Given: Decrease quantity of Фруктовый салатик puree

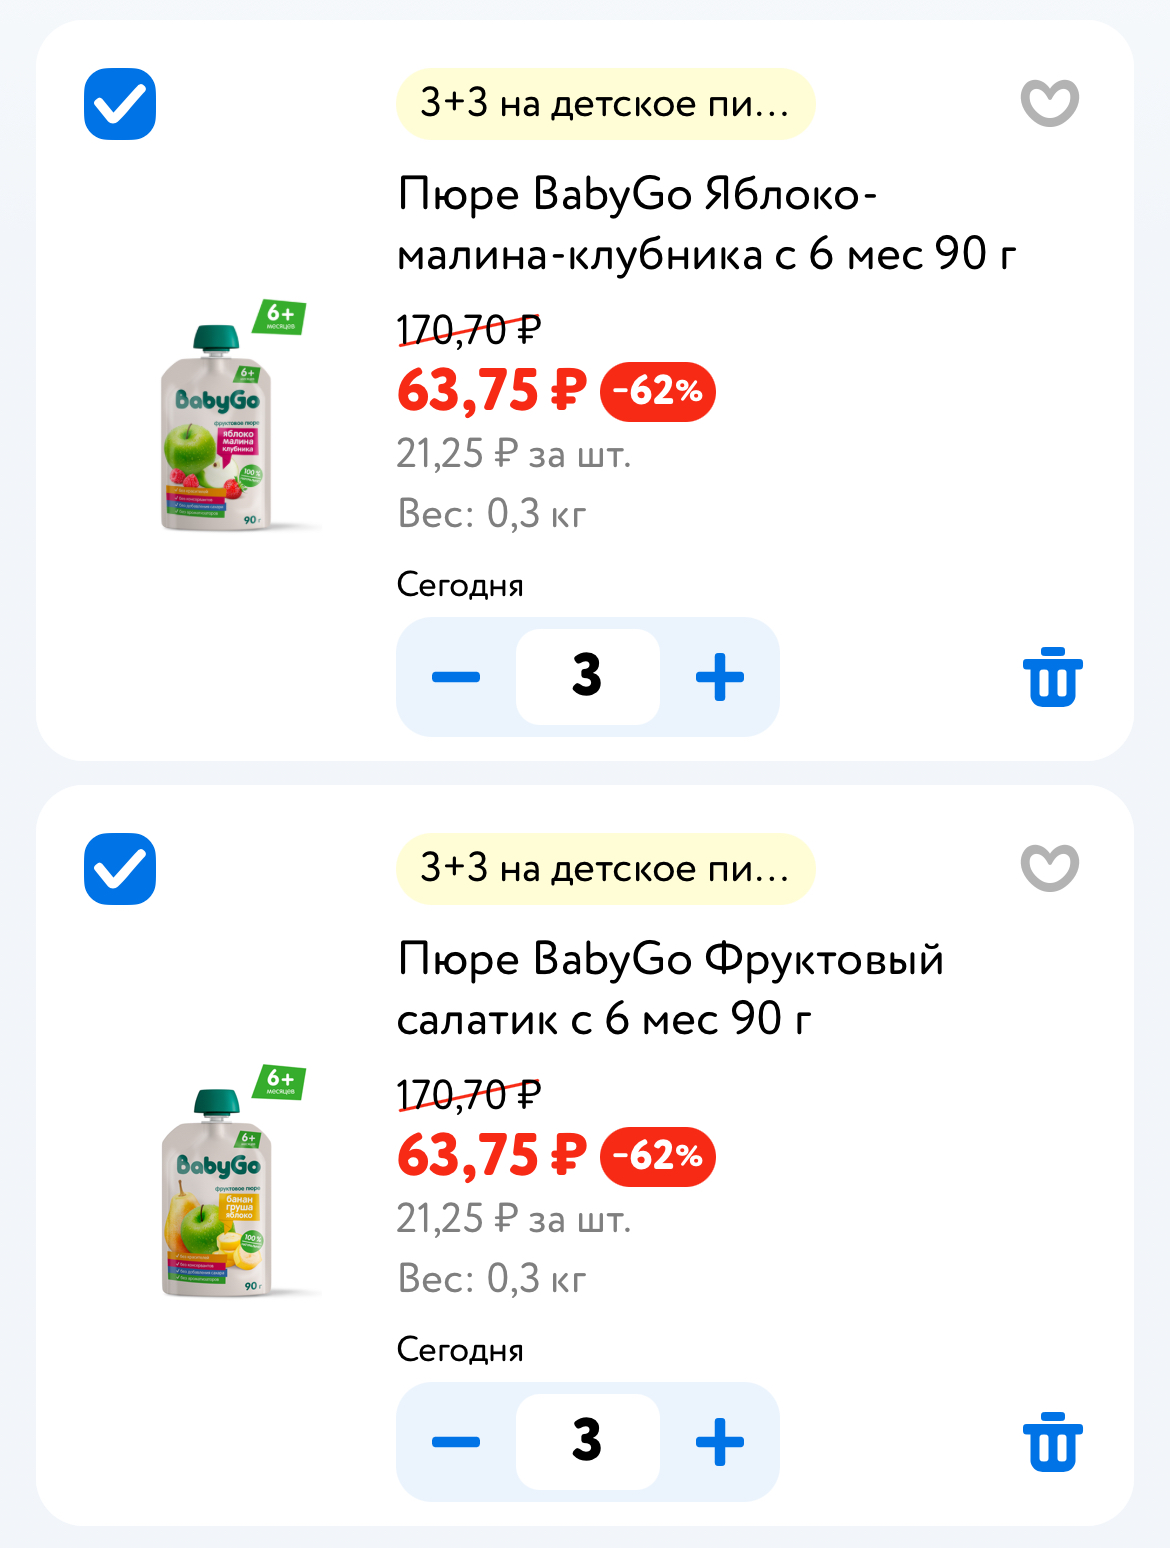Looking at the screenshot, I should (456, 1442).
